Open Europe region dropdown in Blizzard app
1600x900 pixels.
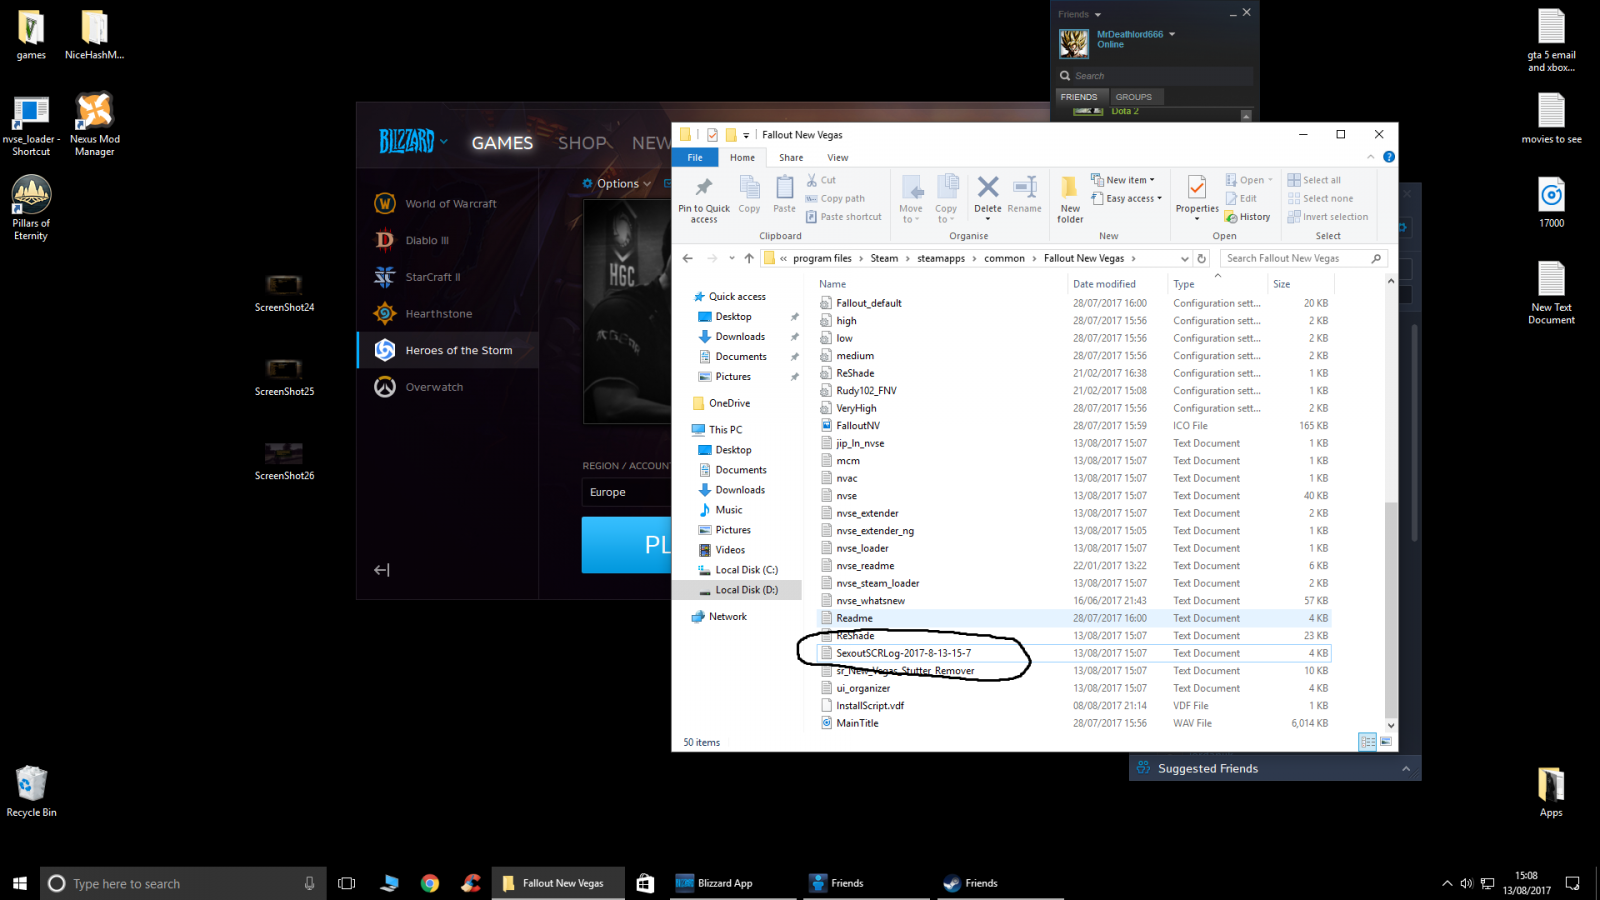[x=626, y=492]
